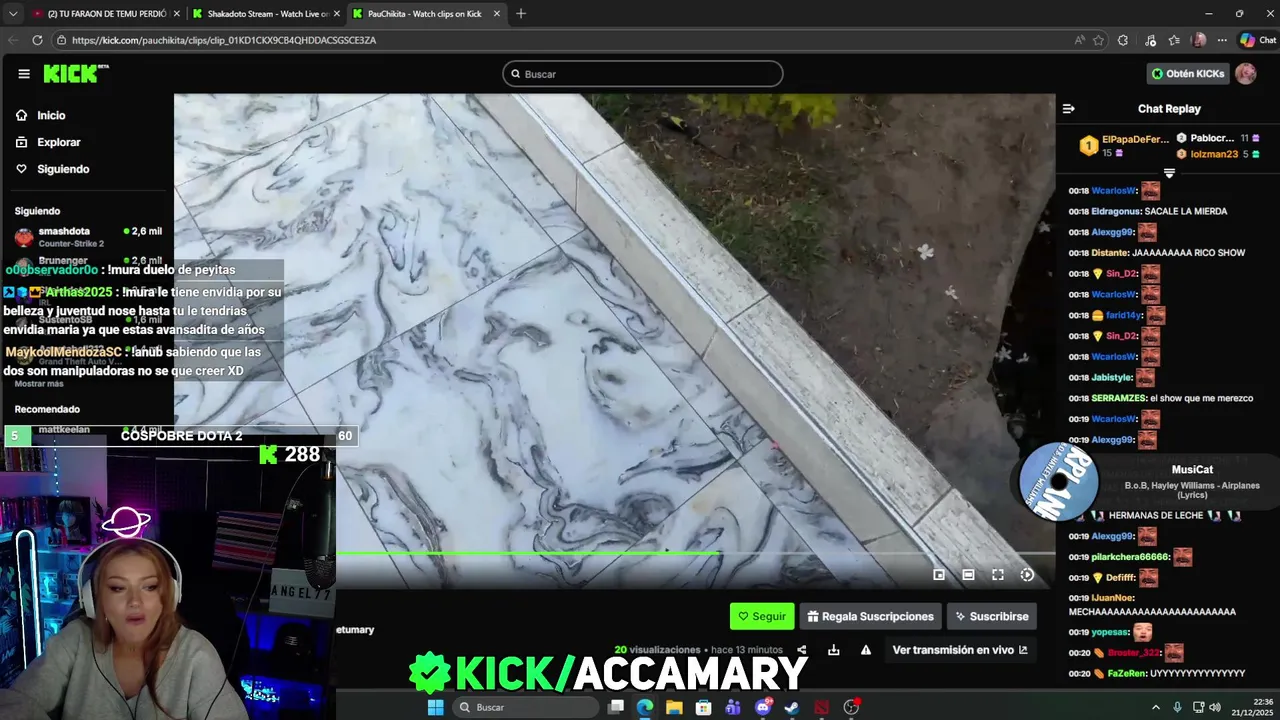Click chat username Distante
Viewport: 1280px width, 720px height.
pyautogui.click(x=1109, y=253)
